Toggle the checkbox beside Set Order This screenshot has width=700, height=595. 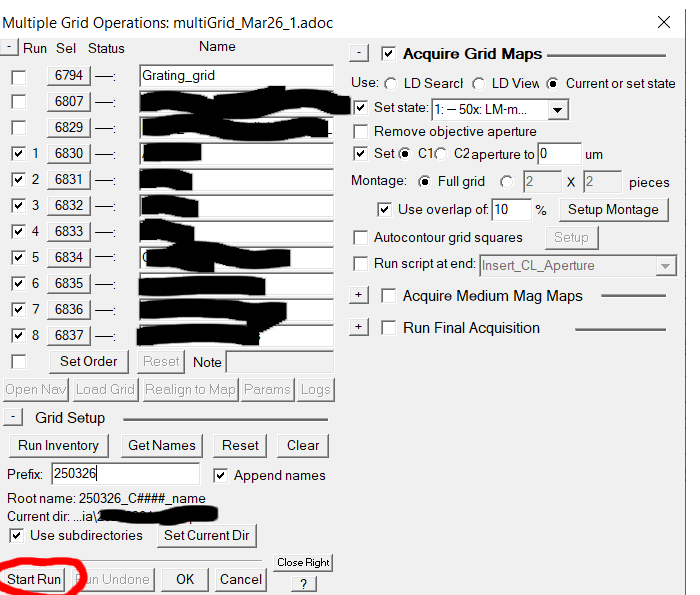click(18, 362)
